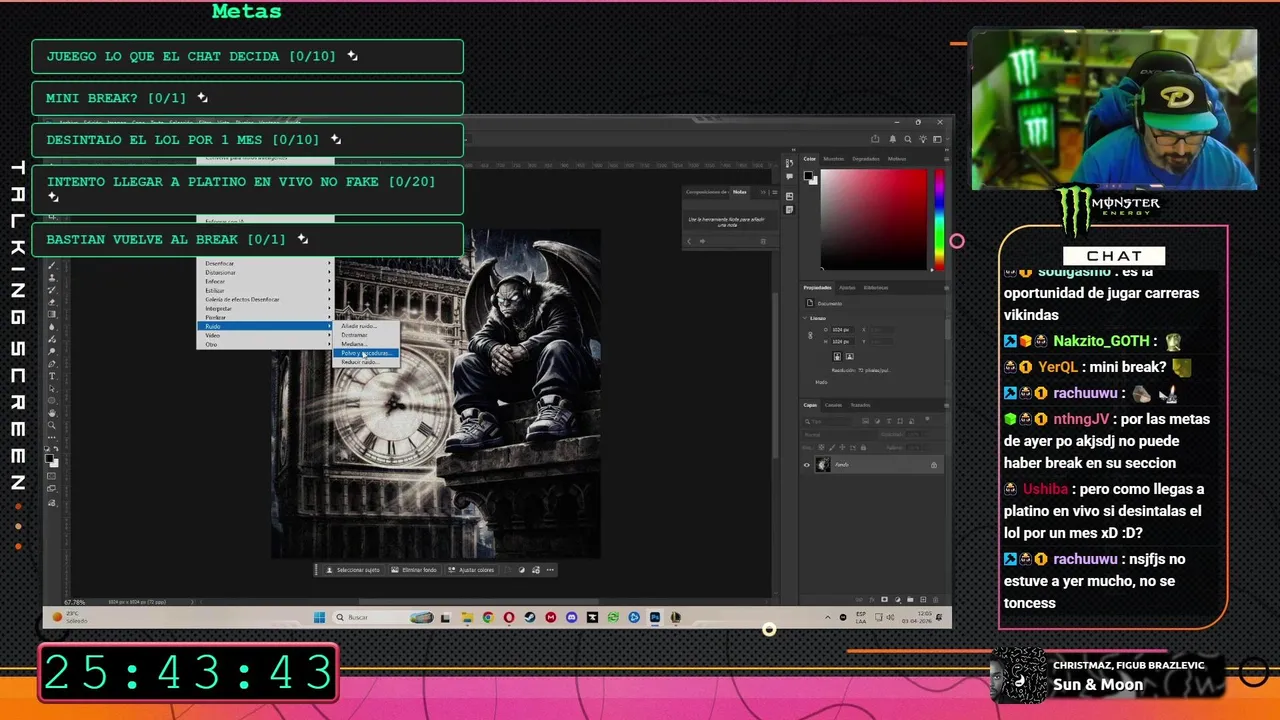Show hidden icons chevron in system tray
Image resolution: width=1280 pixels, height=720 pixels.
(828, 617)
